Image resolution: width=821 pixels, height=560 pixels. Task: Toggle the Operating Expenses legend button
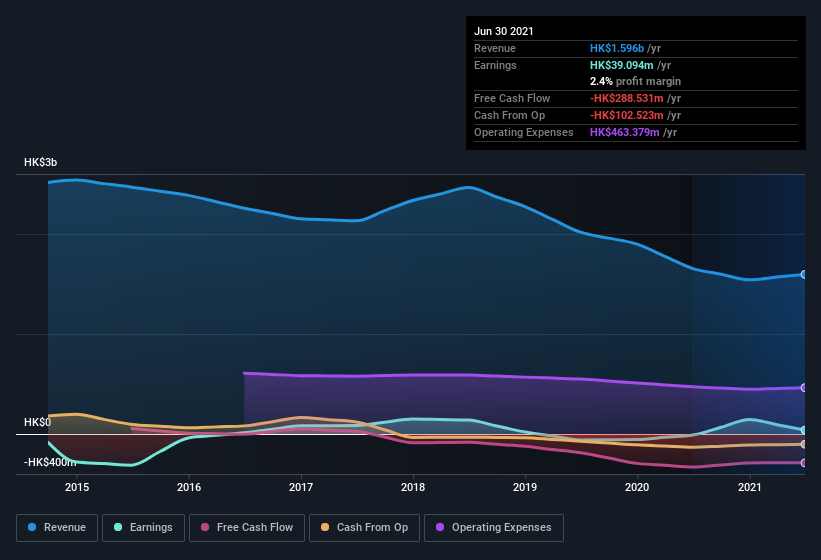[x=494, y=528]
